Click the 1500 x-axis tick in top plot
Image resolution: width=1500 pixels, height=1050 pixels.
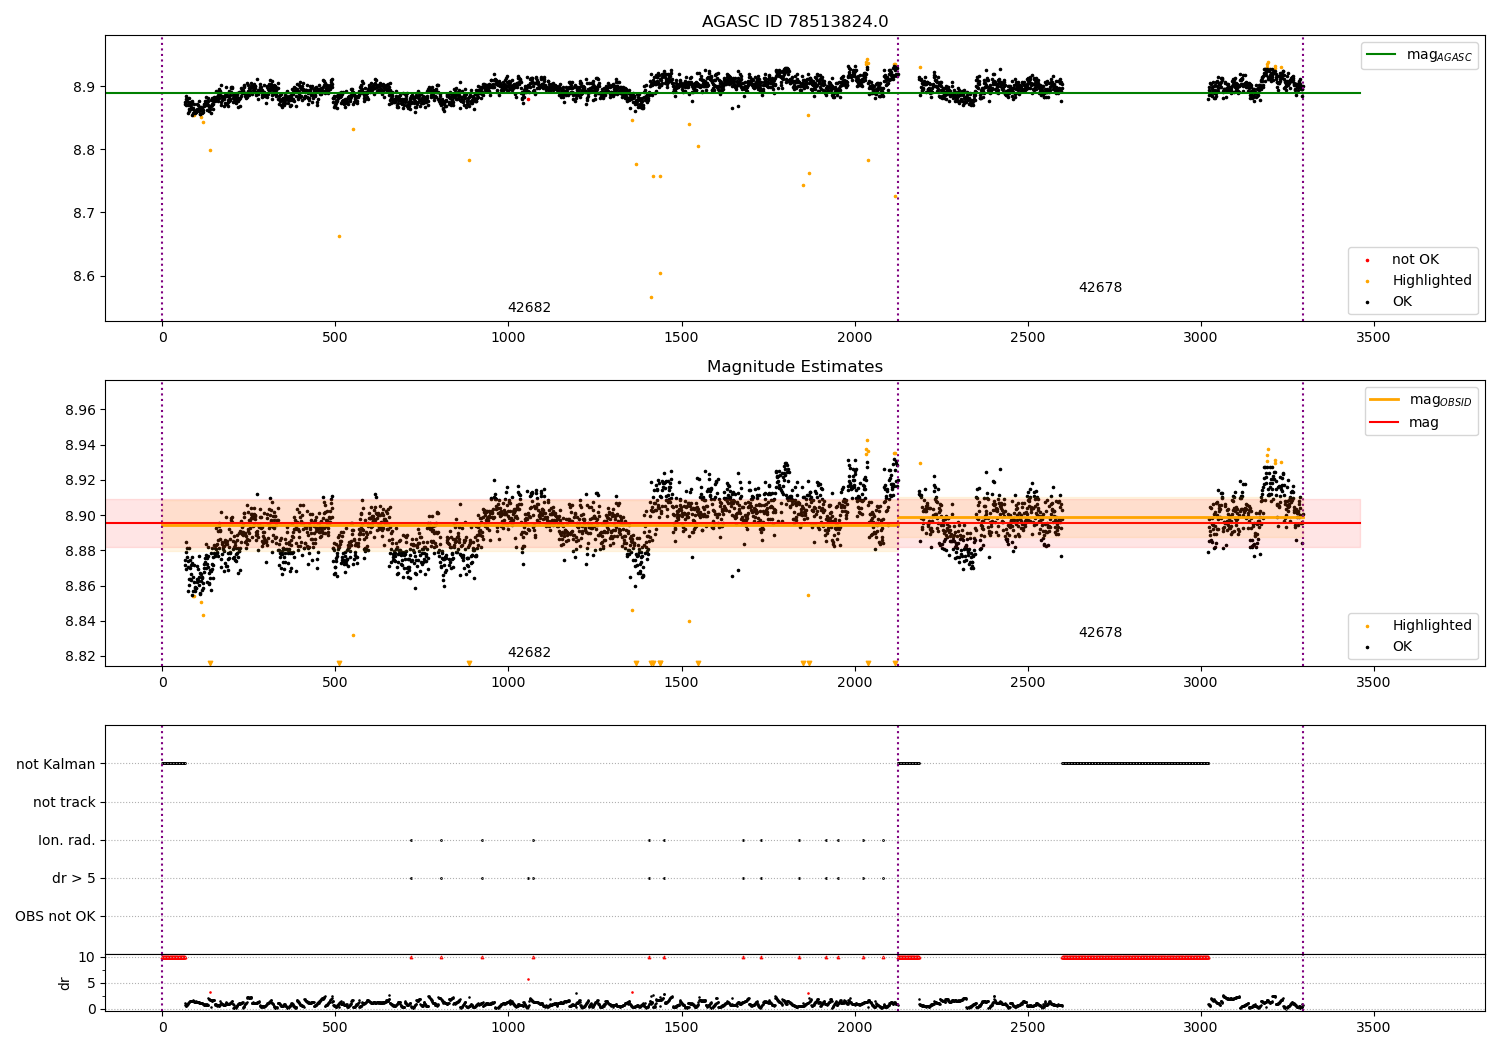(x=681, y=338)
